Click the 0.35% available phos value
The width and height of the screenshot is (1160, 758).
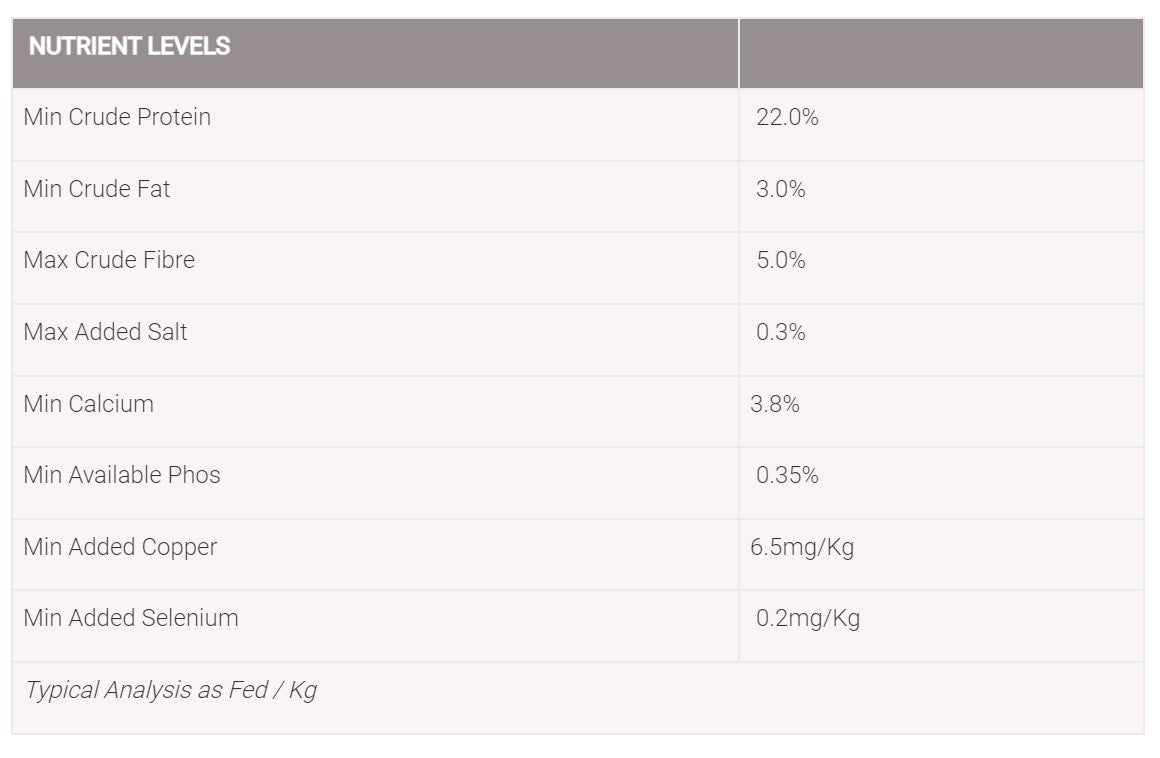click(787, 475)
